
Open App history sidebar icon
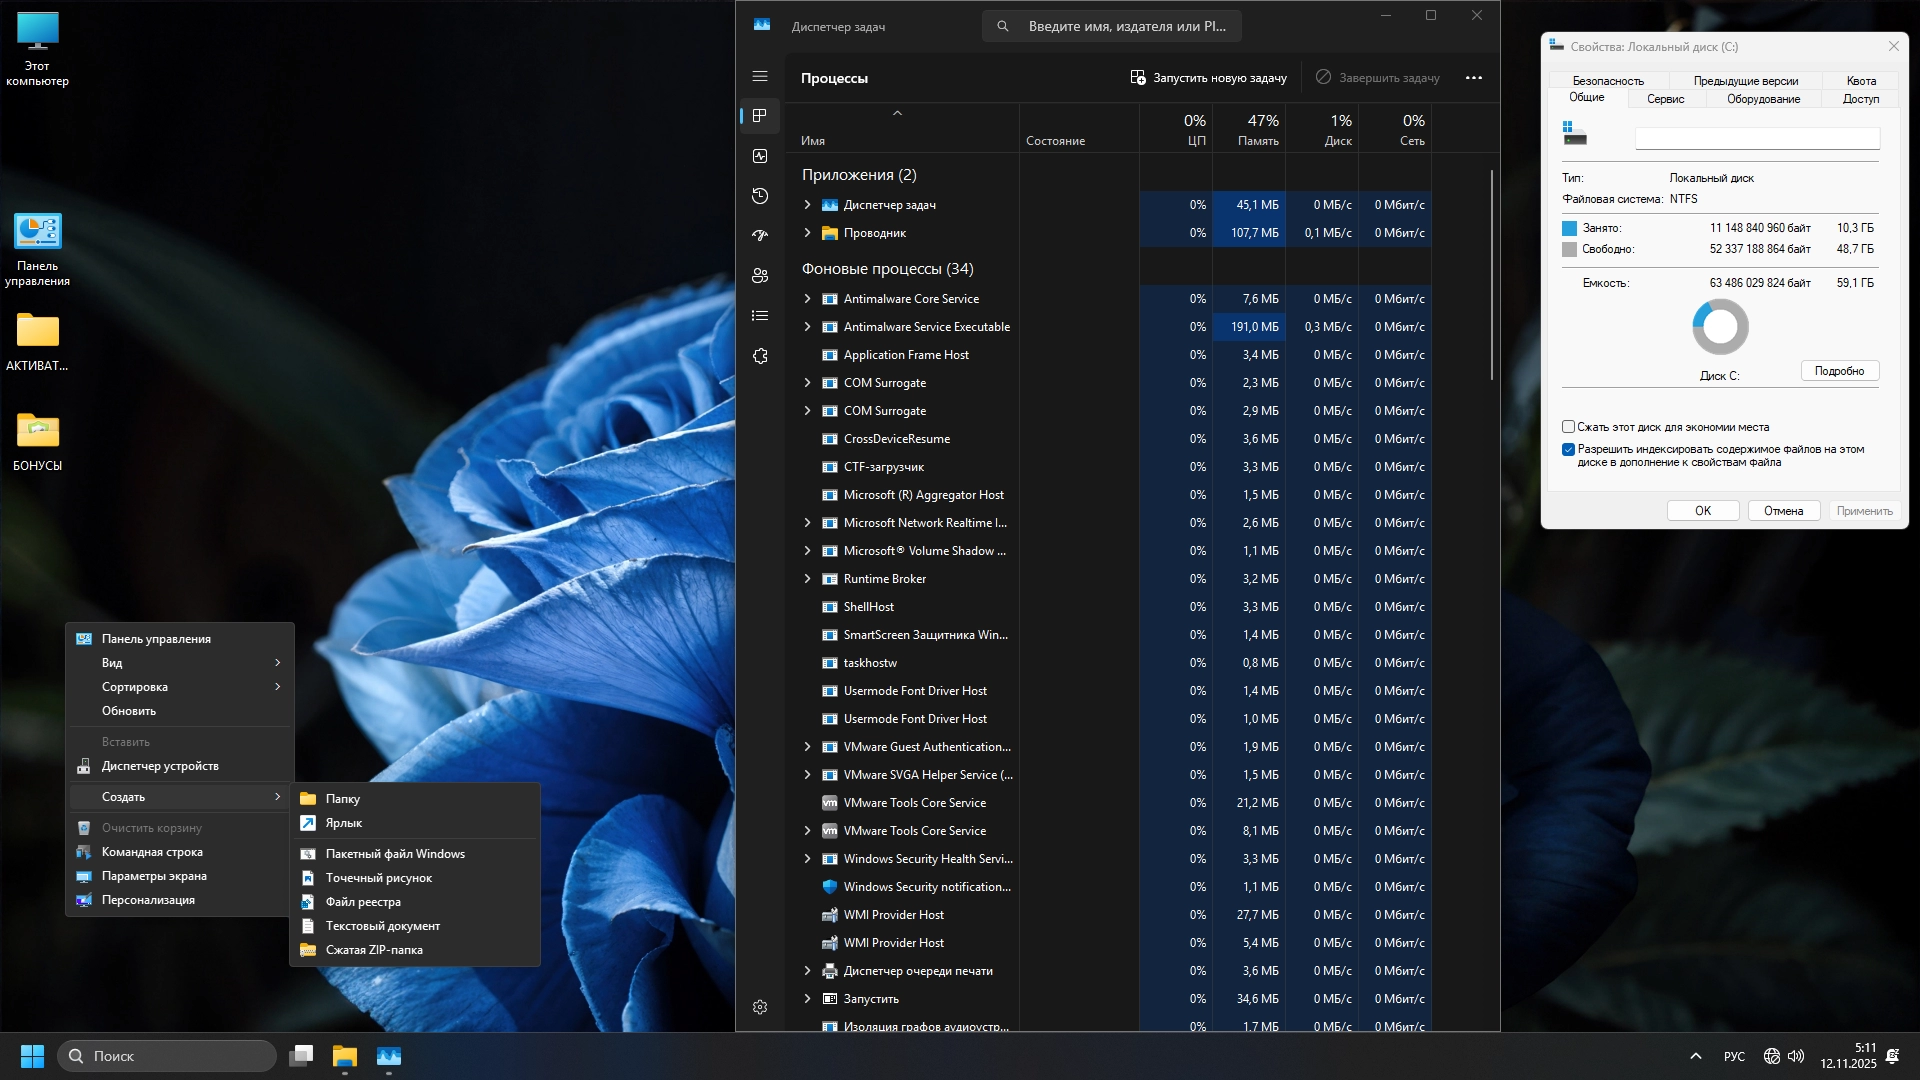click(x=760, y=196)
